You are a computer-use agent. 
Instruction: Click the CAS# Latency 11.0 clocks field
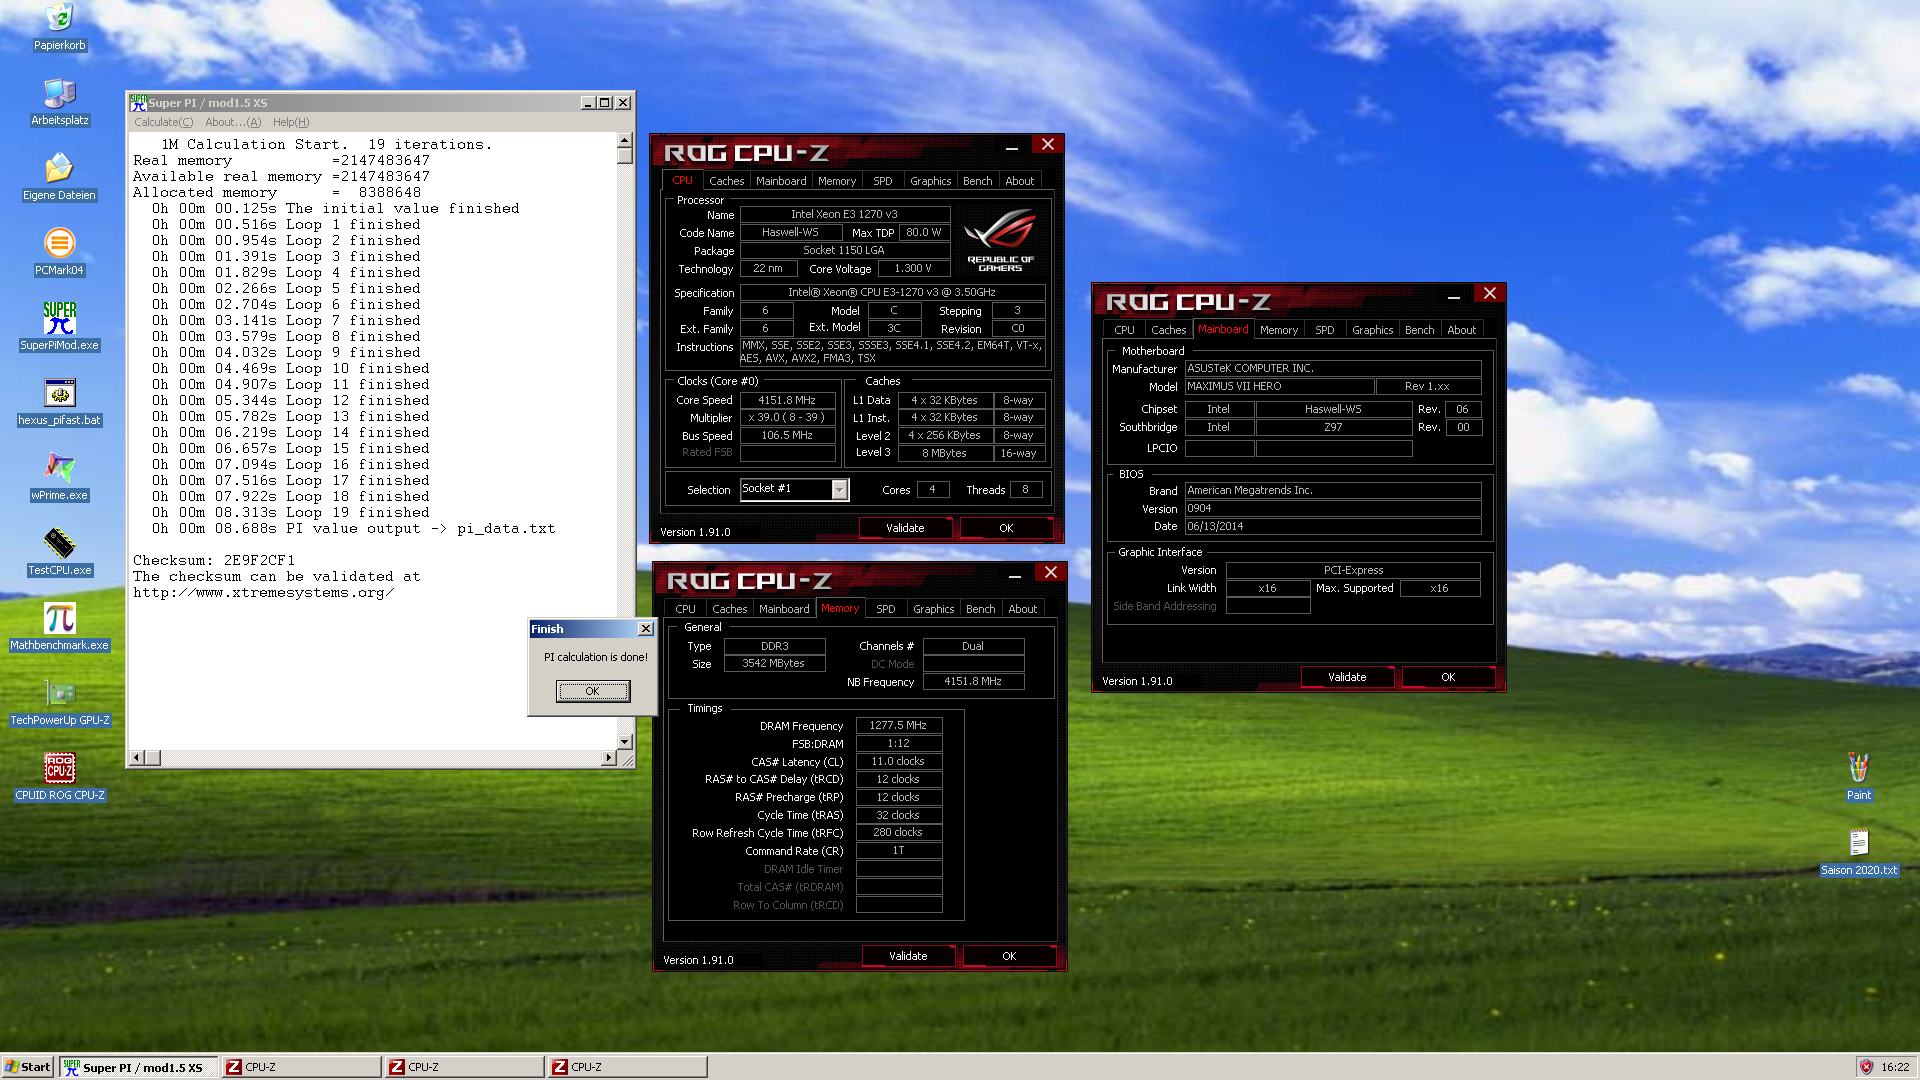[x=898, y=762]
